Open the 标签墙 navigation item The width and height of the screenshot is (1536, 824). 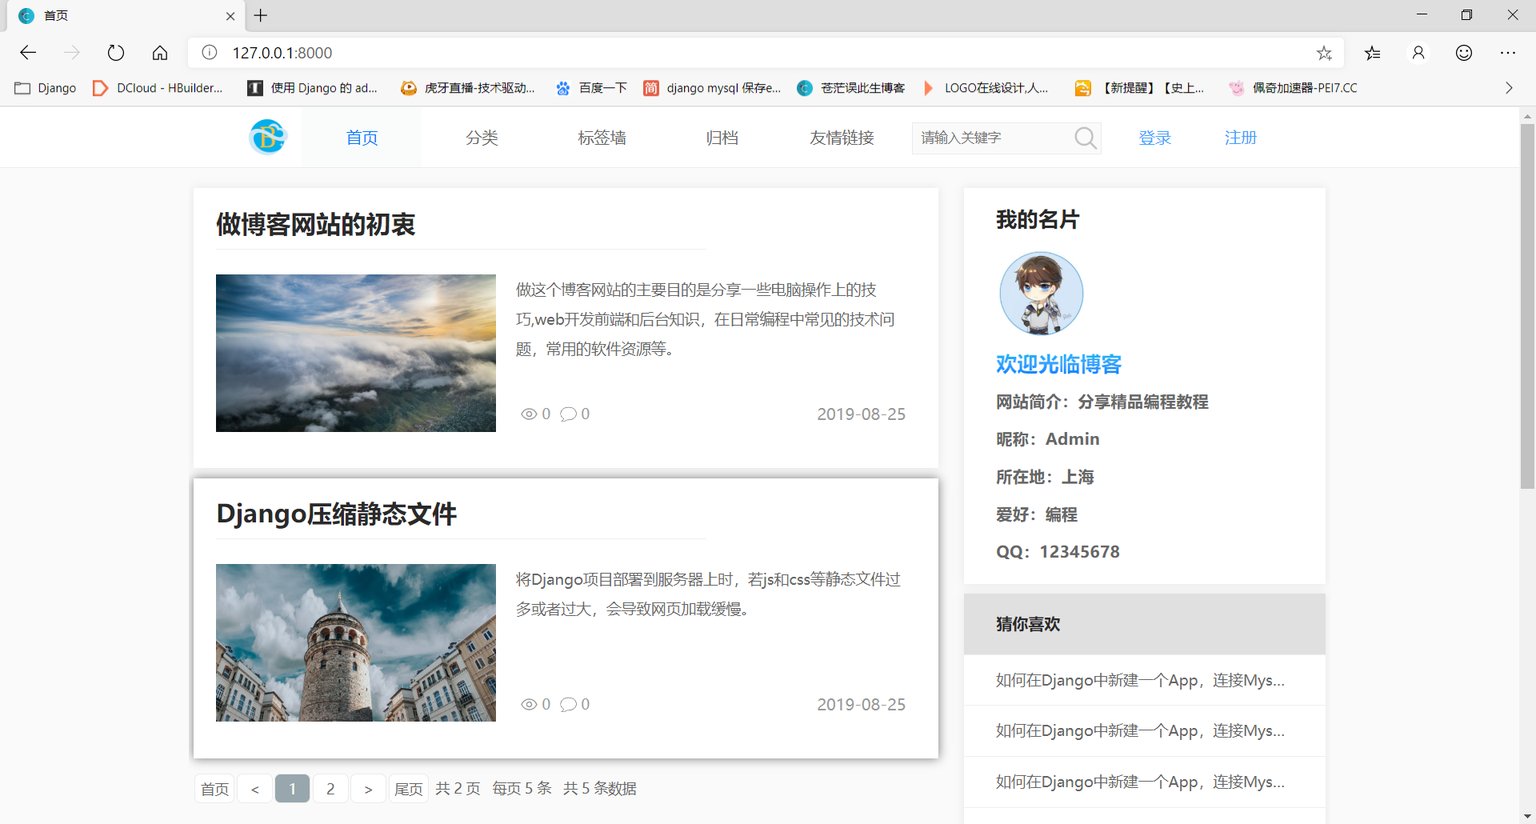(x=601, y=138)
